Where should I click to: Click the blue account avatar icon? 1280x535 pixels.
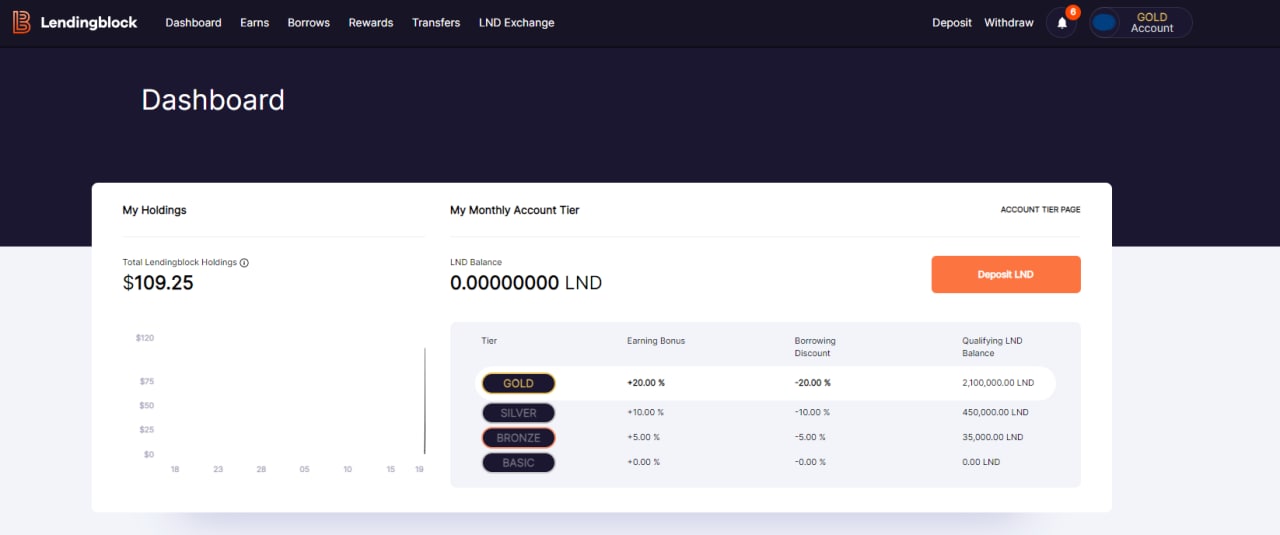click(x=1105, y=23)
